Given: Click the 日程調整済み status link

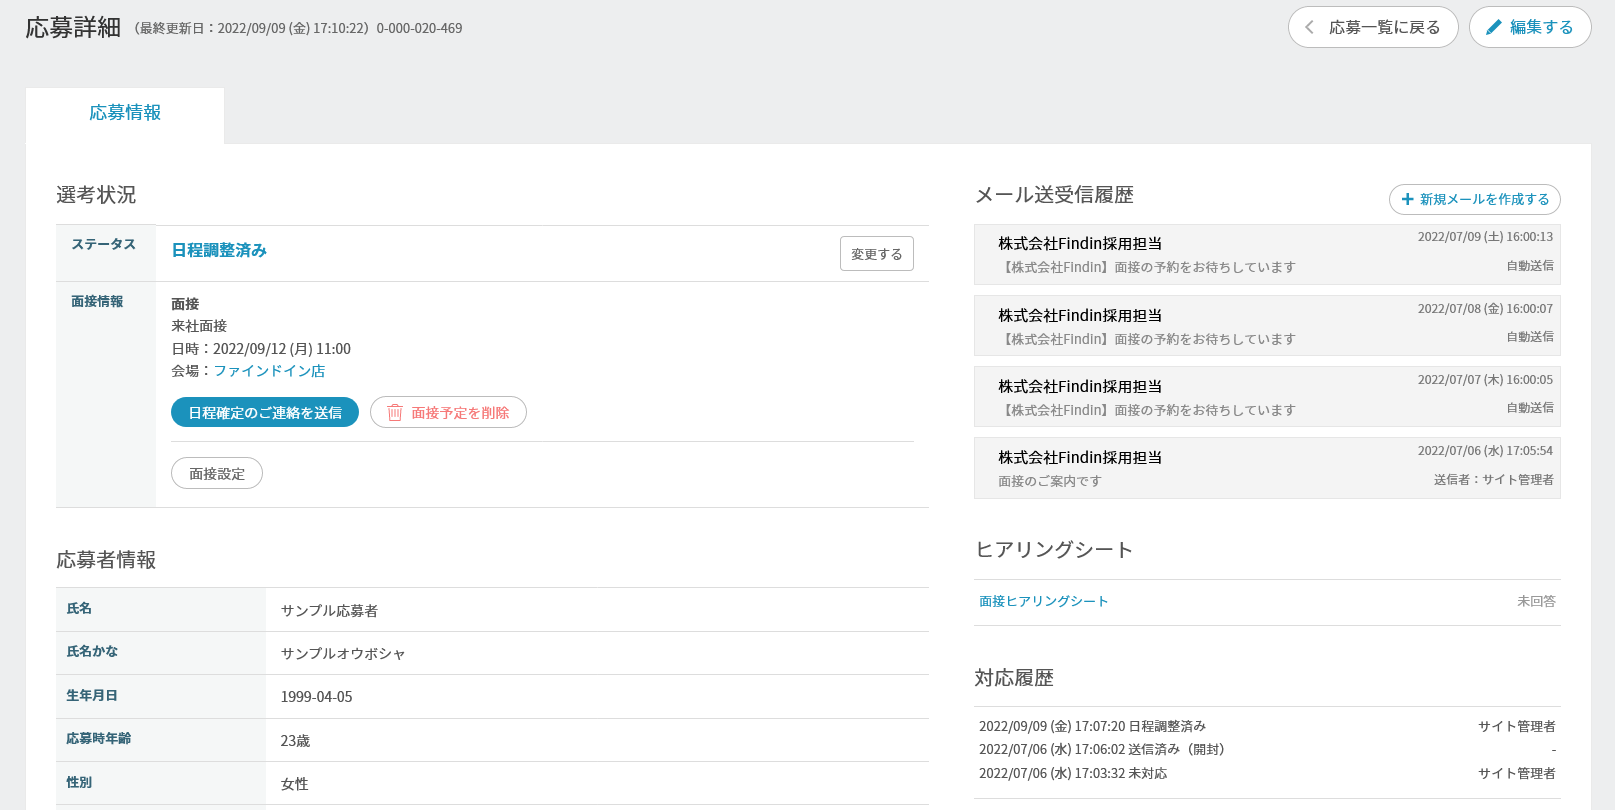Looking at the screenshot, I should point(219,251).
